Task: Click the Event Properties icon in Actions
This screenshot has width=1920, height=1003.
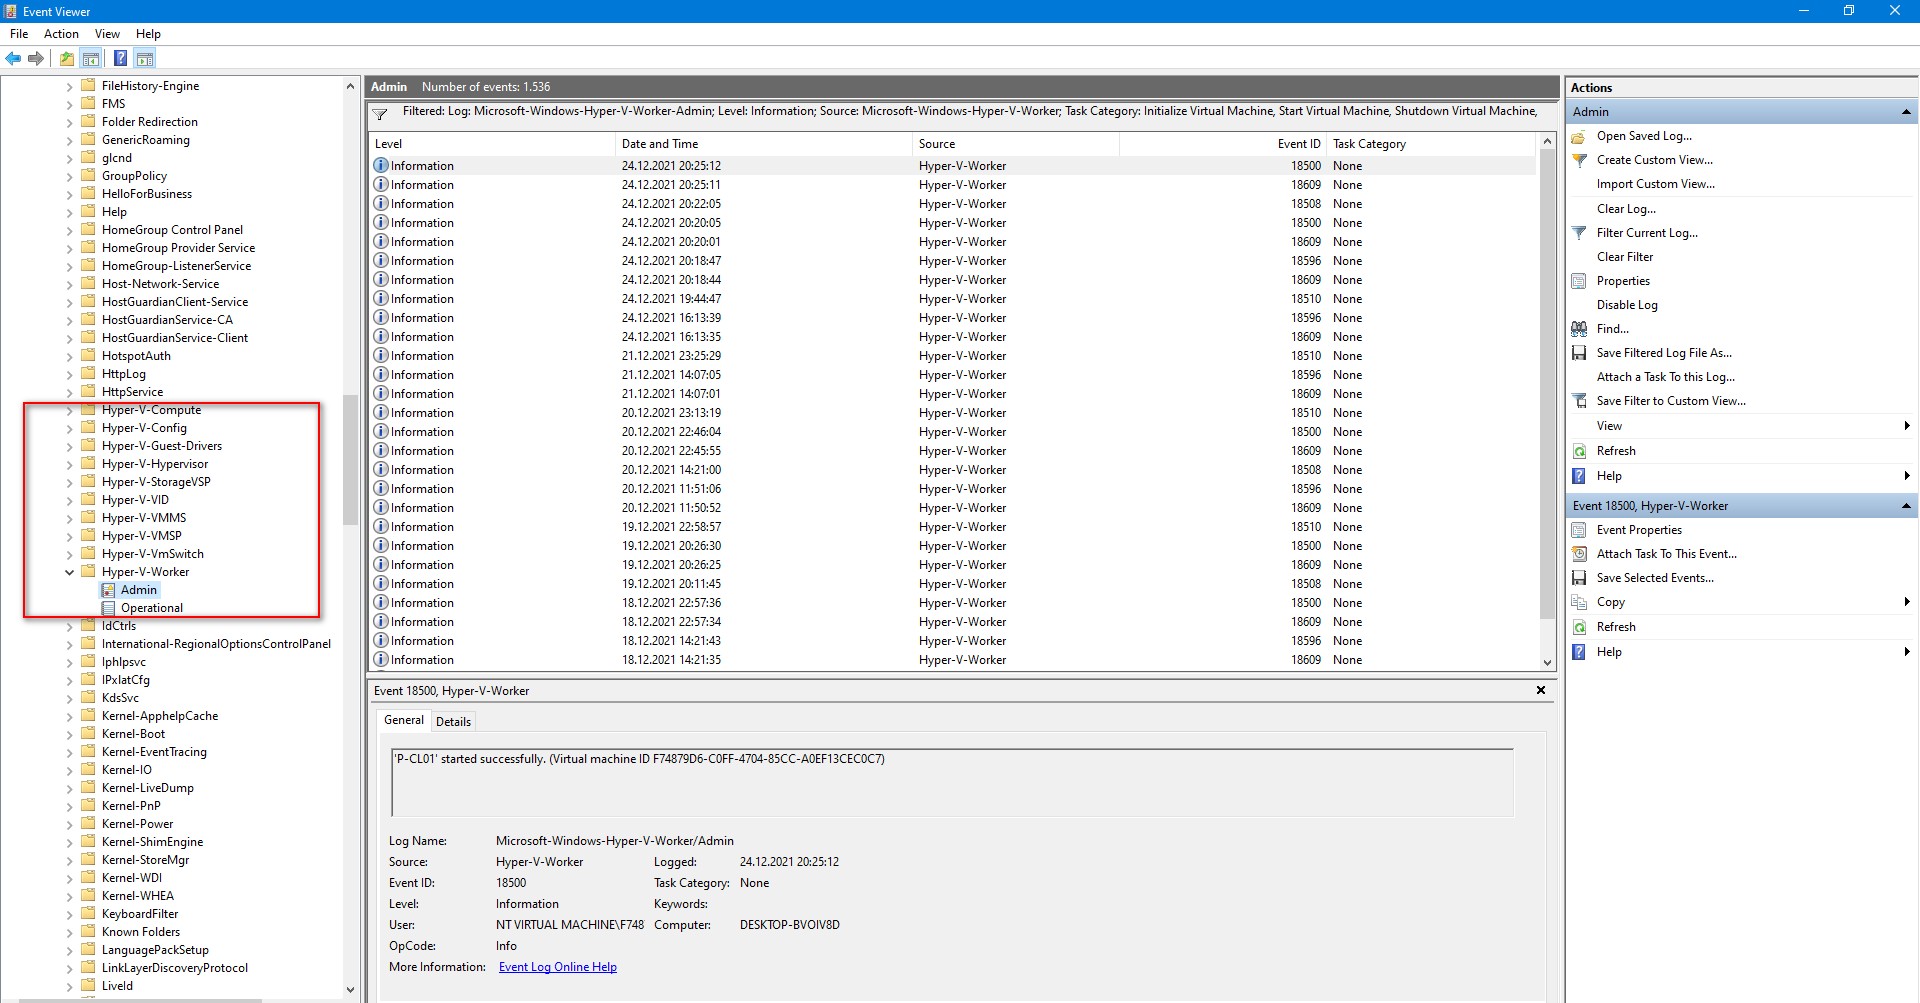Action: [x=1579, y=530]
